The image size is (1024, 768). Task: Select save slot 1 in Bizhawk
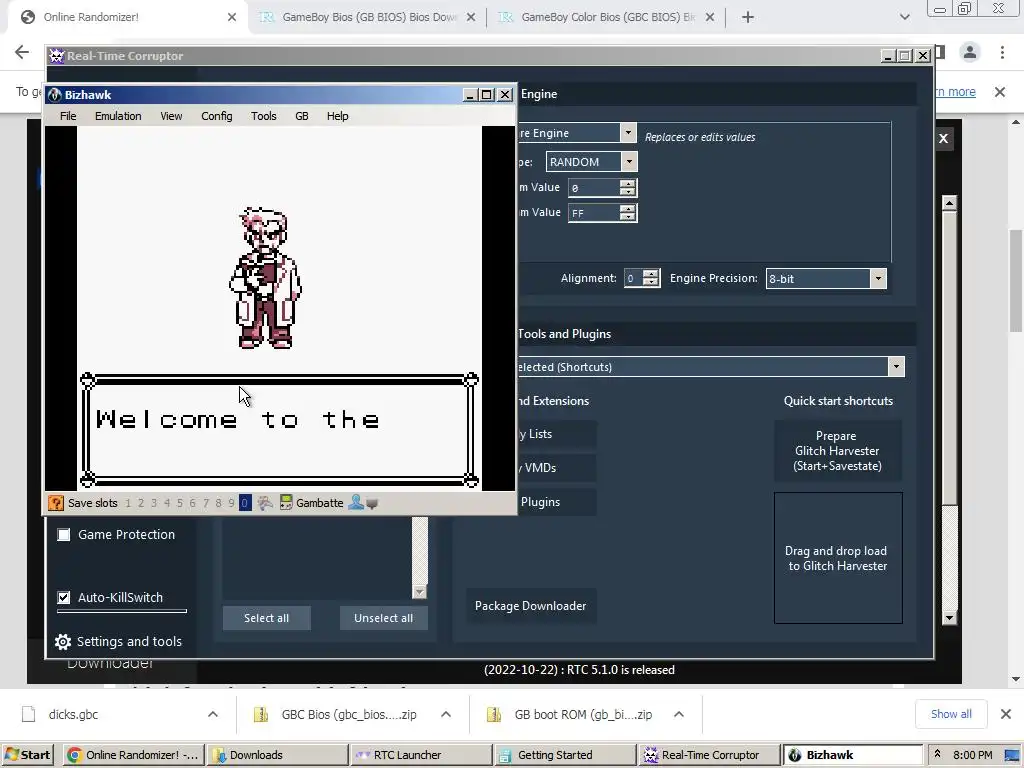[128, 503]
